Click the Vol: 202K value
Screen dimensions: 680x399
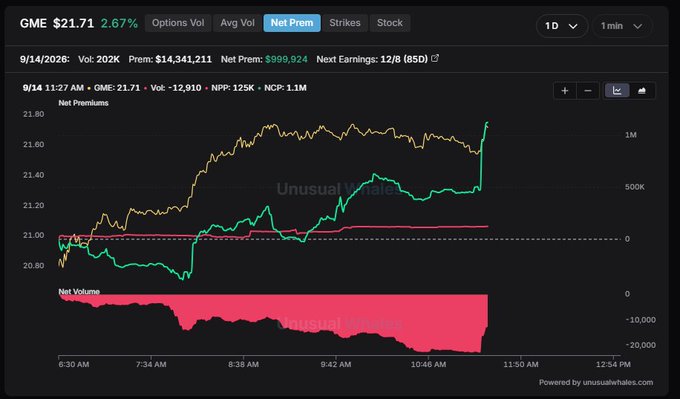pyautogui.click(x=99, y=59)
